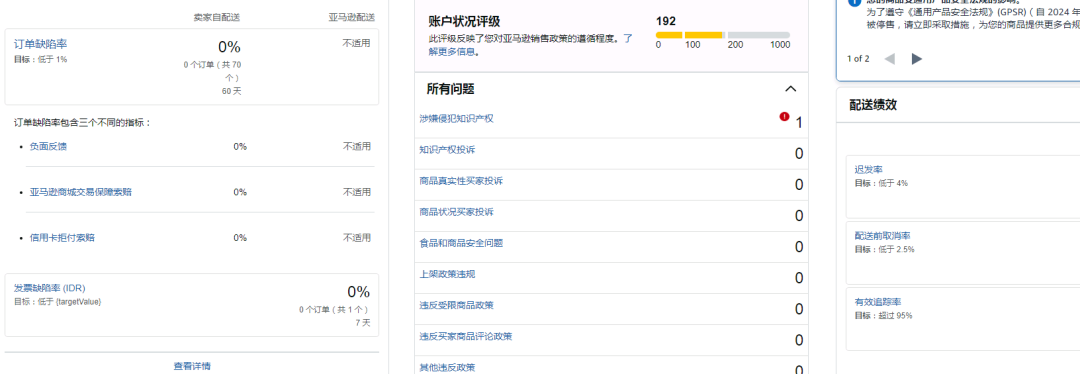Click 订单缺陷率包含三个不同的指标 text
1080x374 pixels.
[82, 123]
